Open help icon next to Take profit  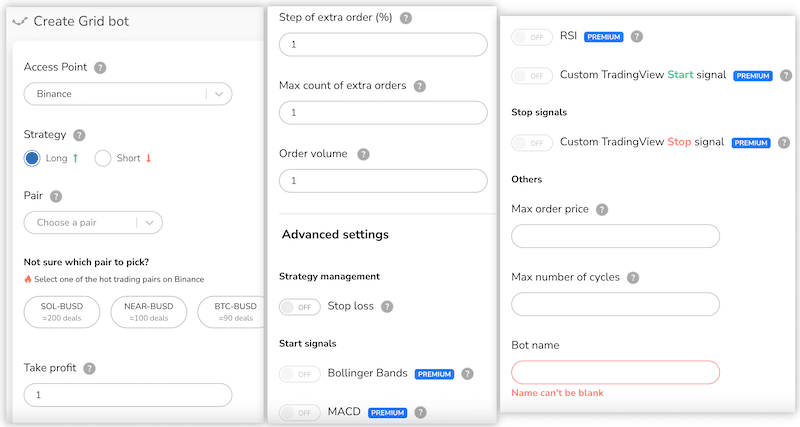coord(89,368)
